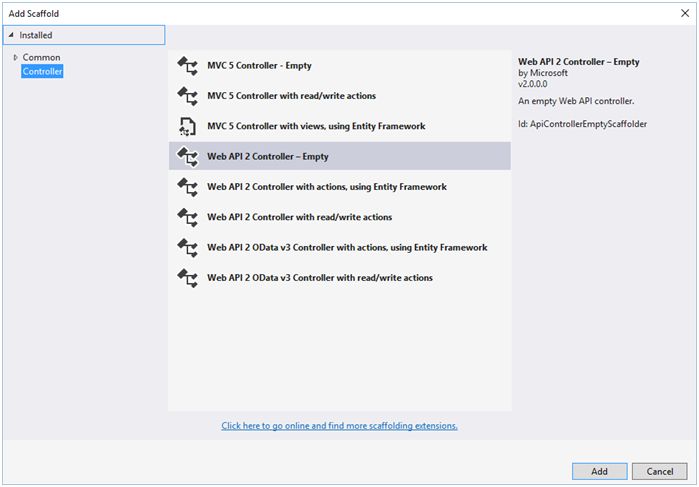This screenshot has width=699, height=487.
Task: Pick Web API 2 Controller with read/write actions
Action: (x=339, y=217)
